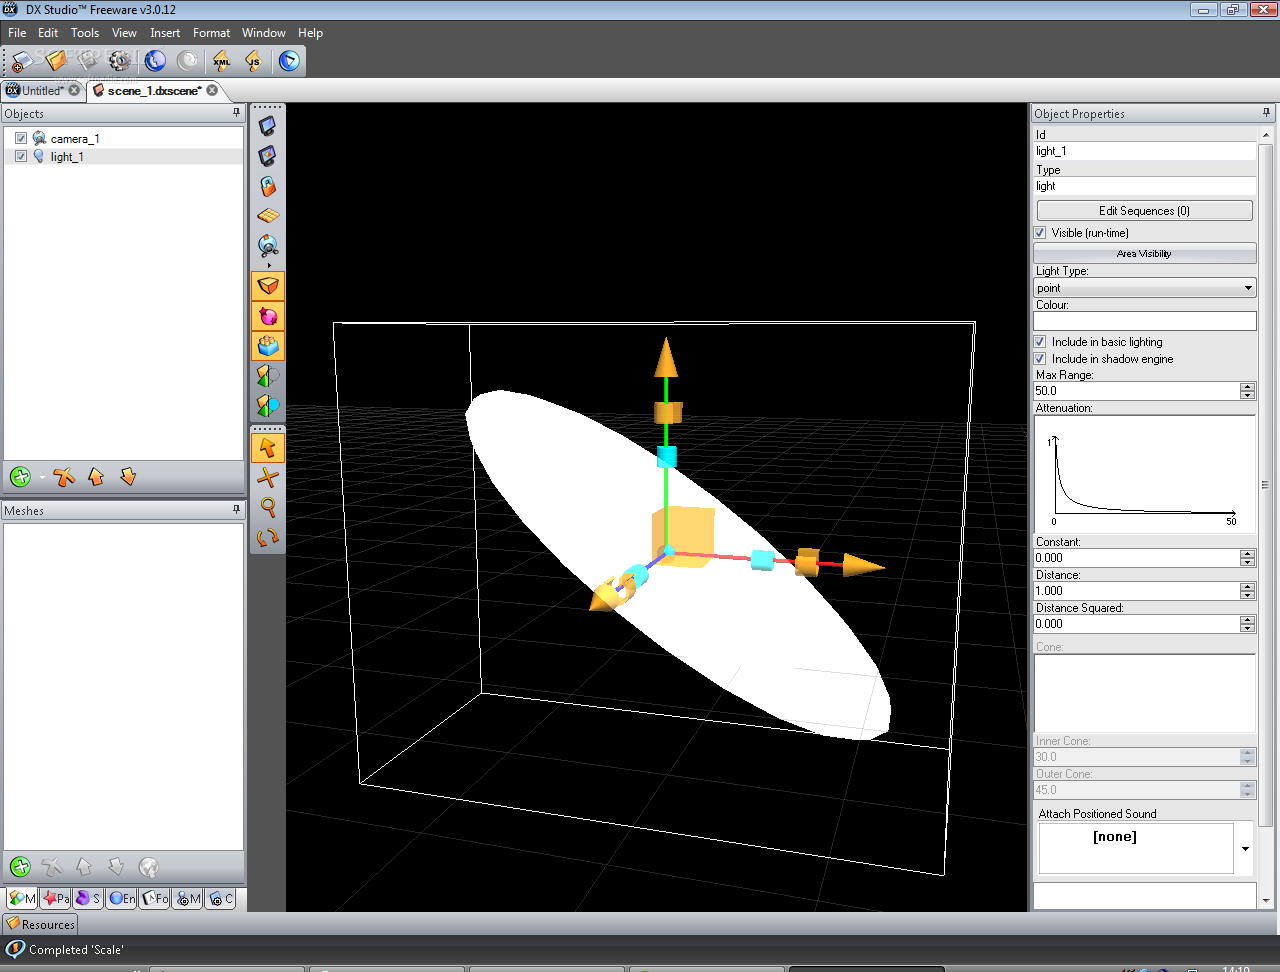The image size is (1280, 972).
Task: Select the magnifier zoom tool
Action: (268, 508)
